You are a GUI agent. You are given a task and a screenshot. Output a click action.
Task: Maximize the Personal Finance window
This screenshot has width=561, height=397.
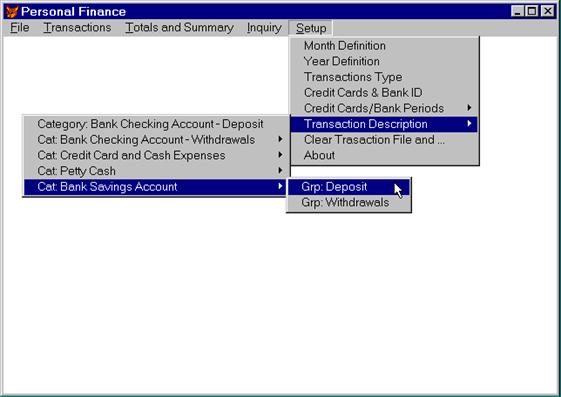tap(532, 11)
